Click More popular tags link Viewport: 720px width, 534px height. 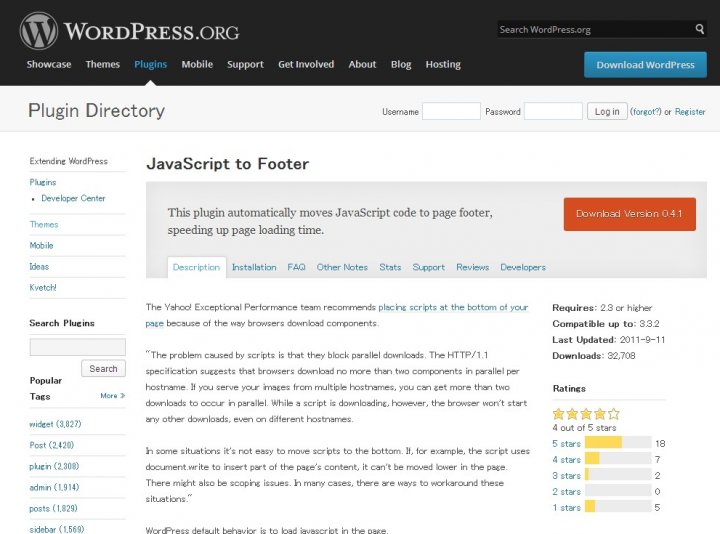(x=112, y=396)
